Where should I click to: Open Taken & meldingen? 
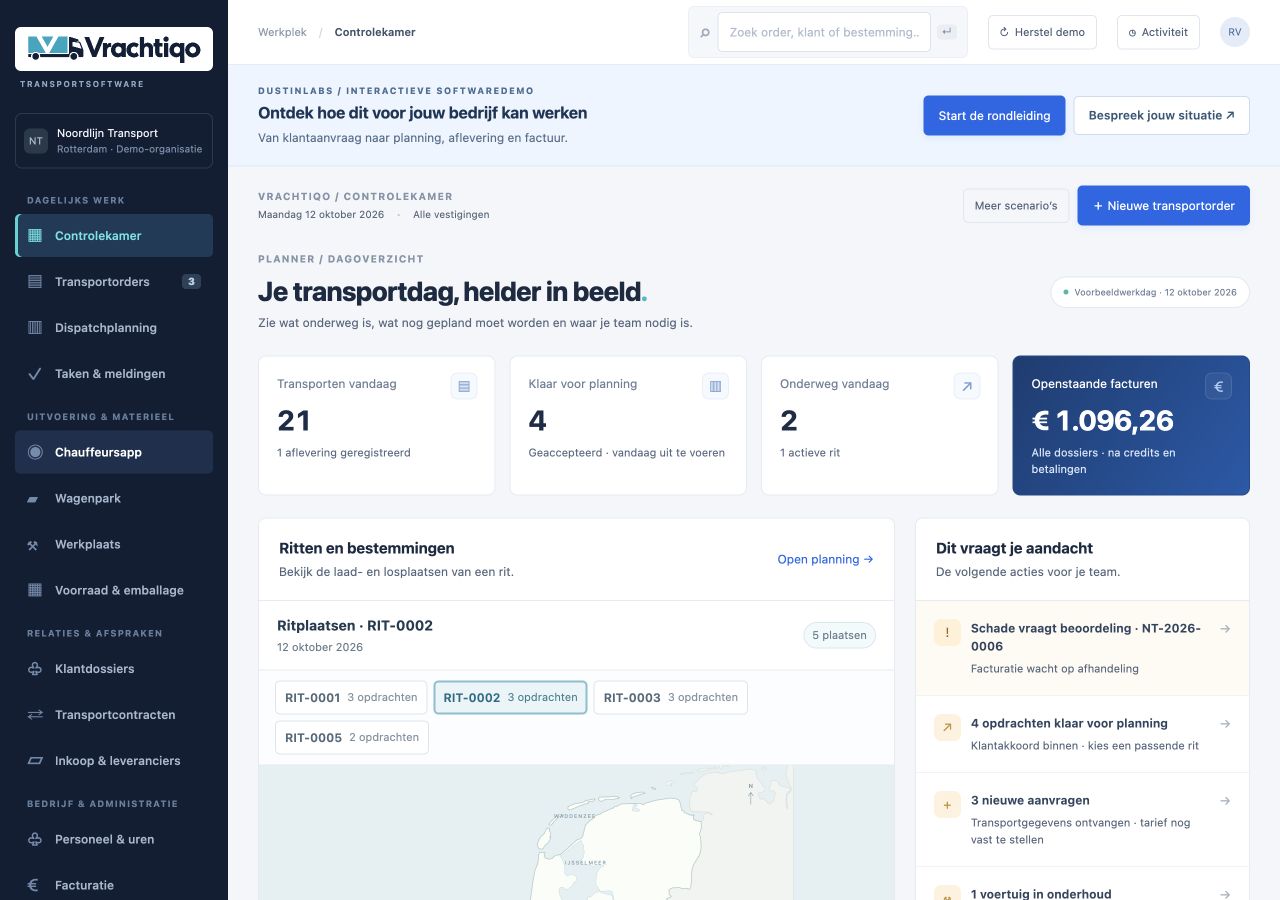point(114,374)
